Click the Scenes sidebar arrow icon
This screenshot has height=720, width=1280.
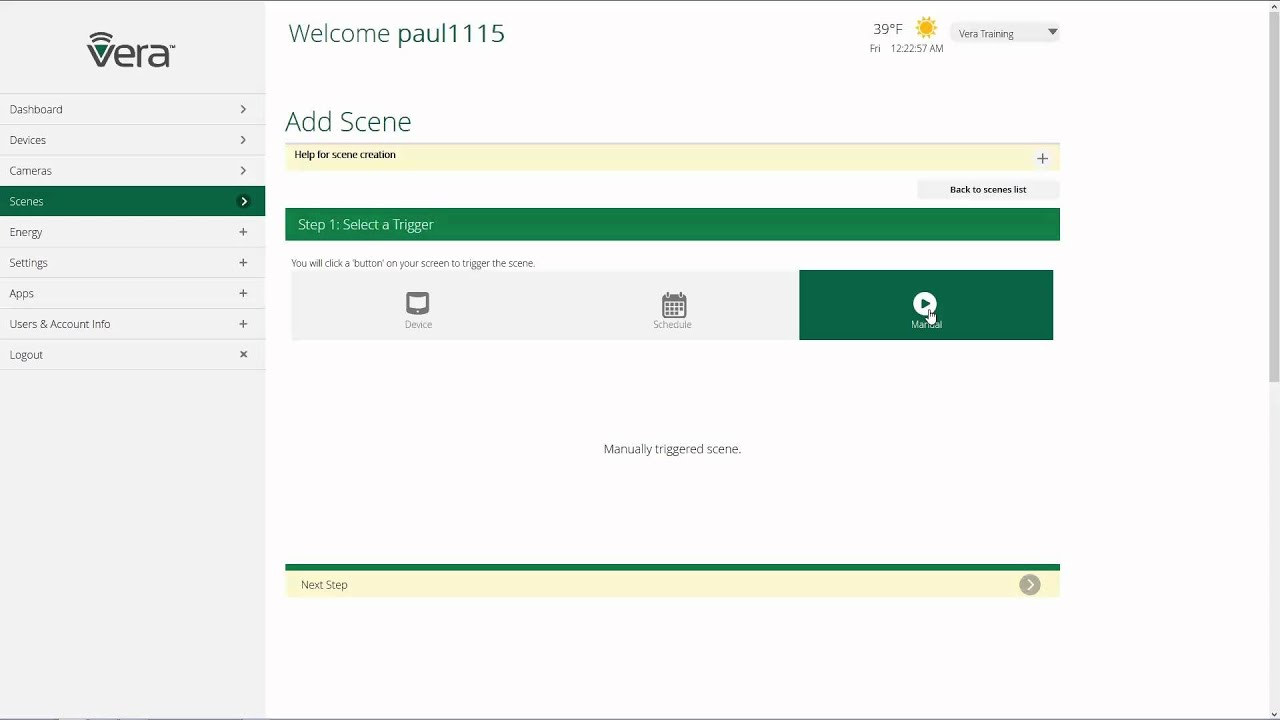[x=243, y=201]
